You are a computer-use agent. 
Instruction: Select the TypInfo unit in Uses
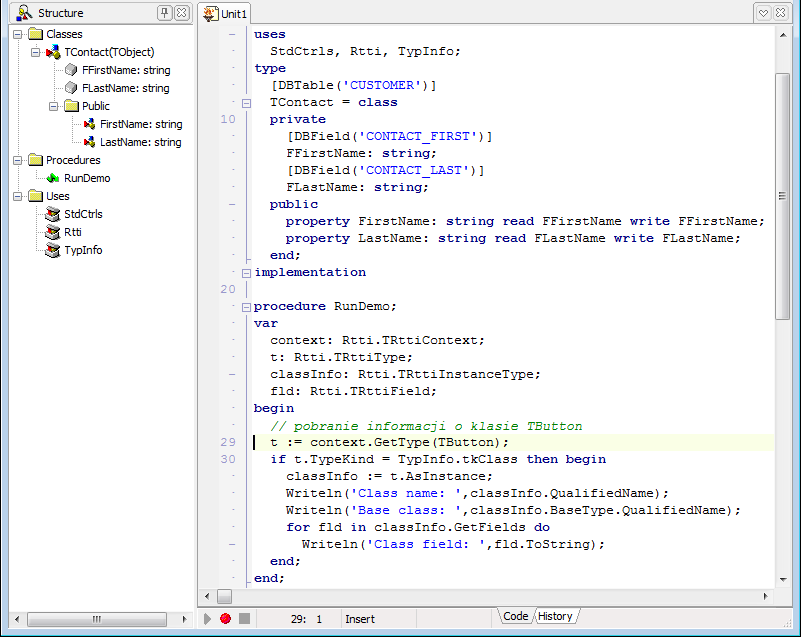point(83,250)
